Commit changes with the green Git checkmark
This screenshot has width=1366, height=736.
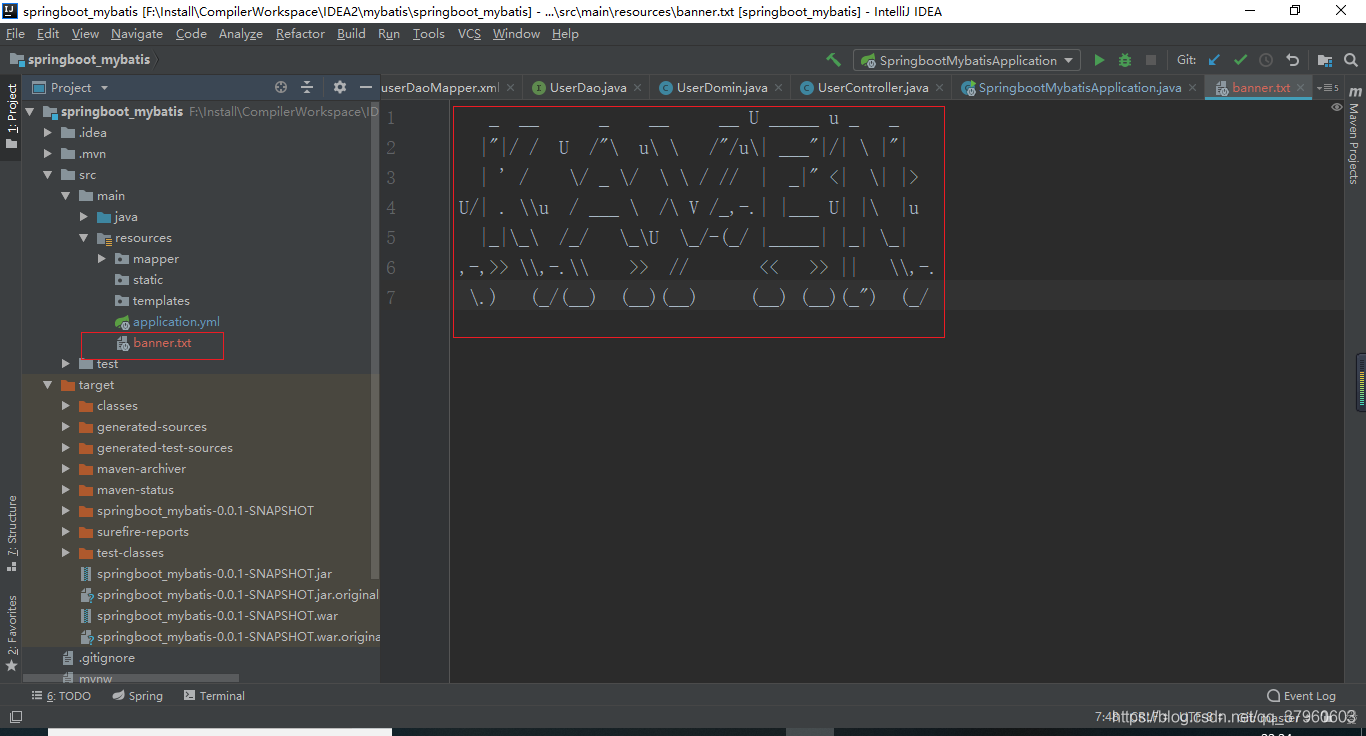pos(1241,60)
